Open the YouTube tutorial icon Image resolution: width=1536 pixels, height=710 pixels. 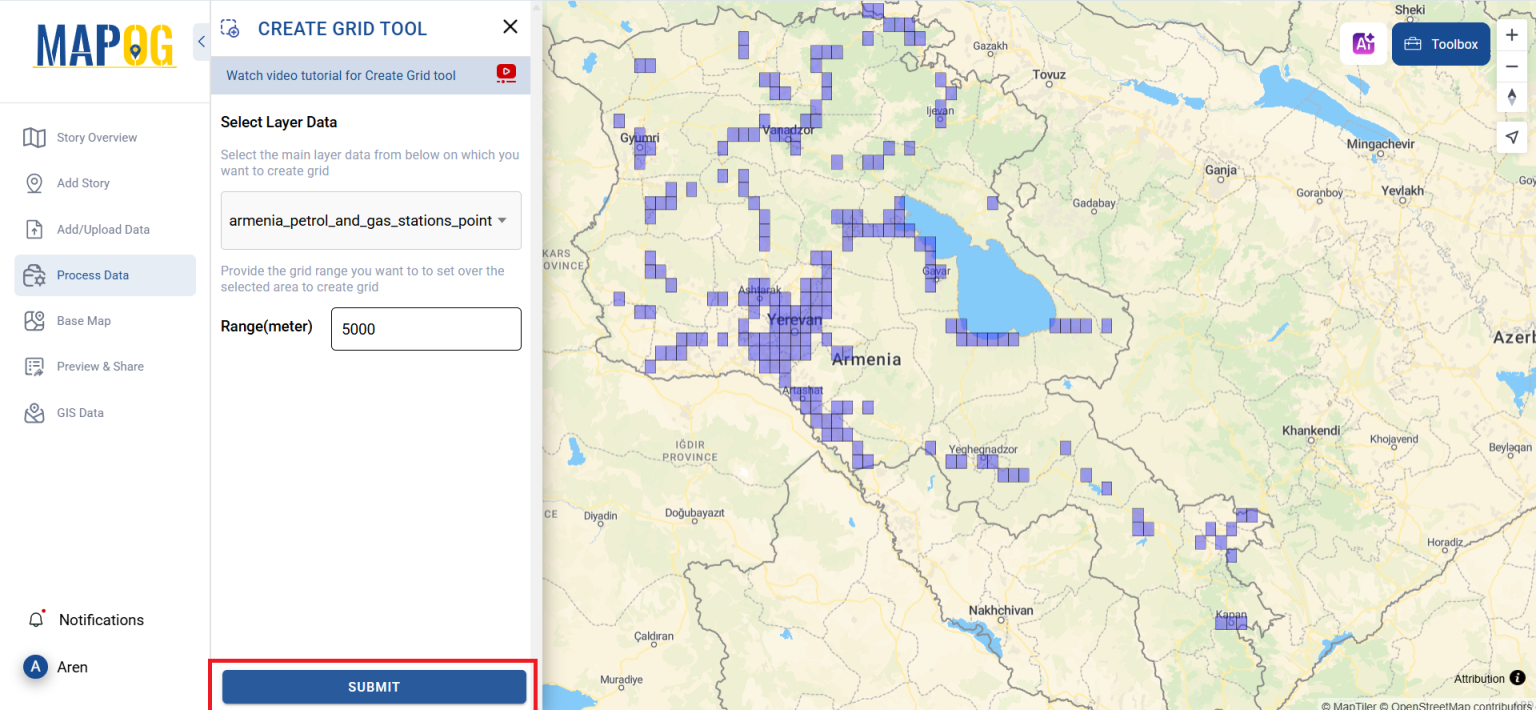[506, 74]
